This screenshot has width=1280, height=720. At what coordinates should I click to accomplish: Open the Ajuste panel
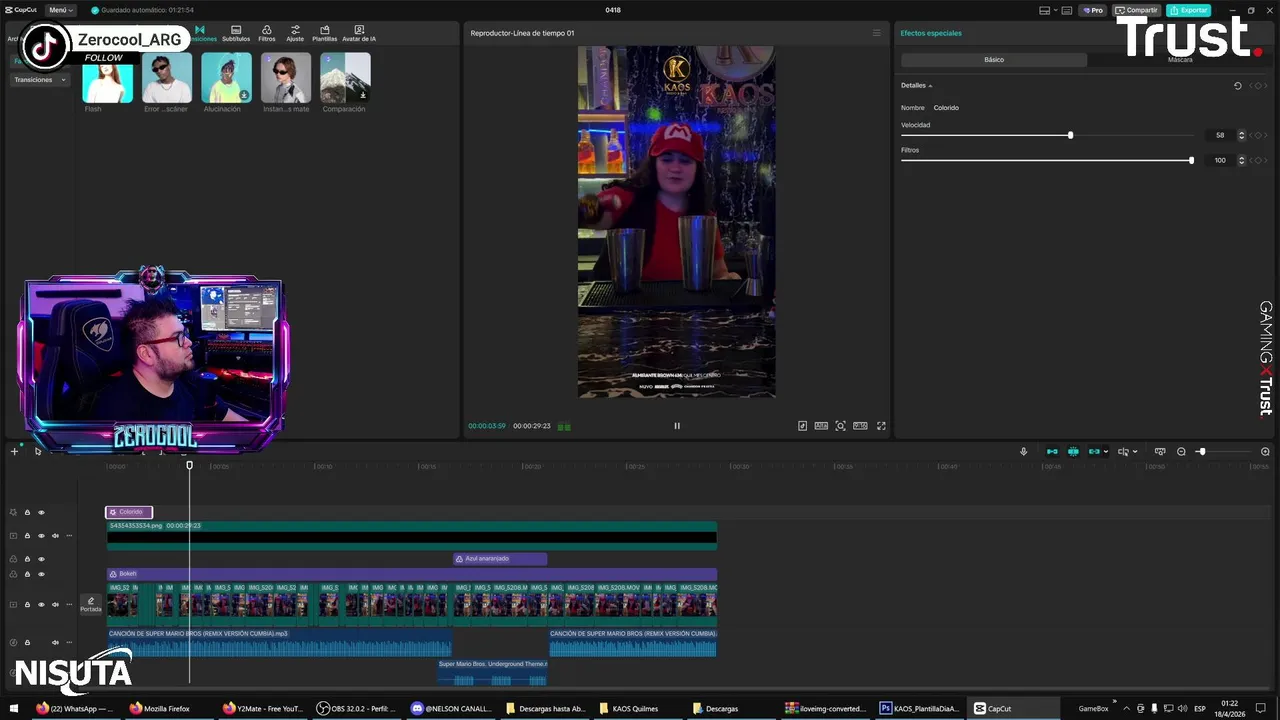coord(295,33)
